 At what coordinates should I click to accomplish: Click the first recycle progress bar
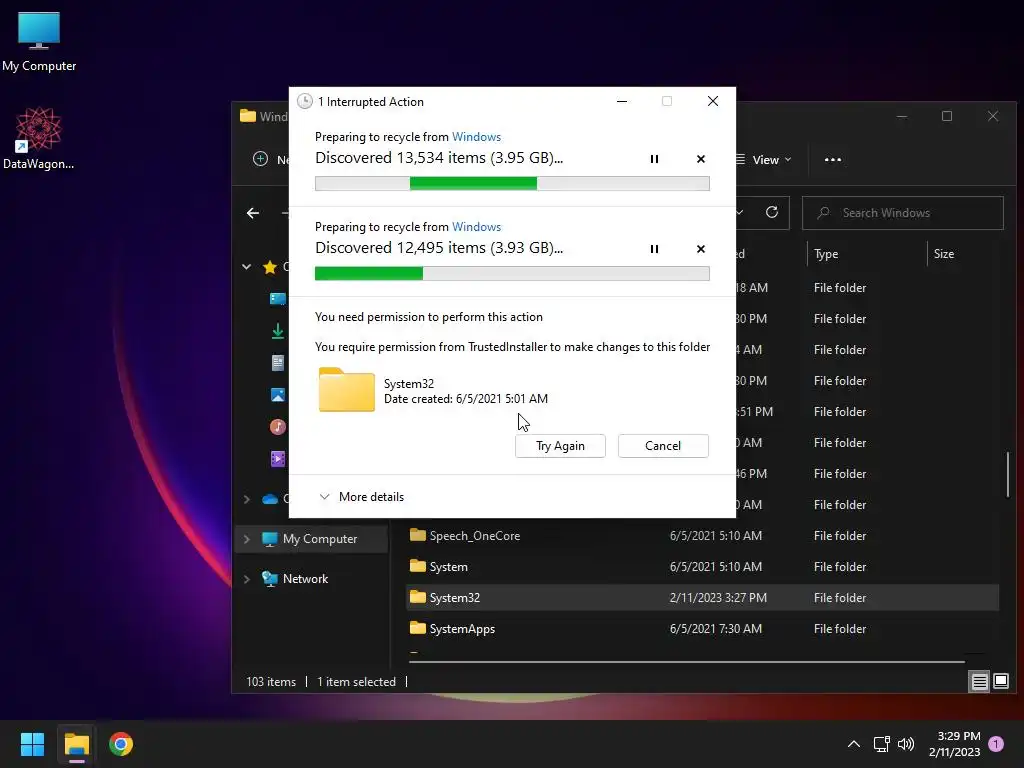(x=512, y=184)
